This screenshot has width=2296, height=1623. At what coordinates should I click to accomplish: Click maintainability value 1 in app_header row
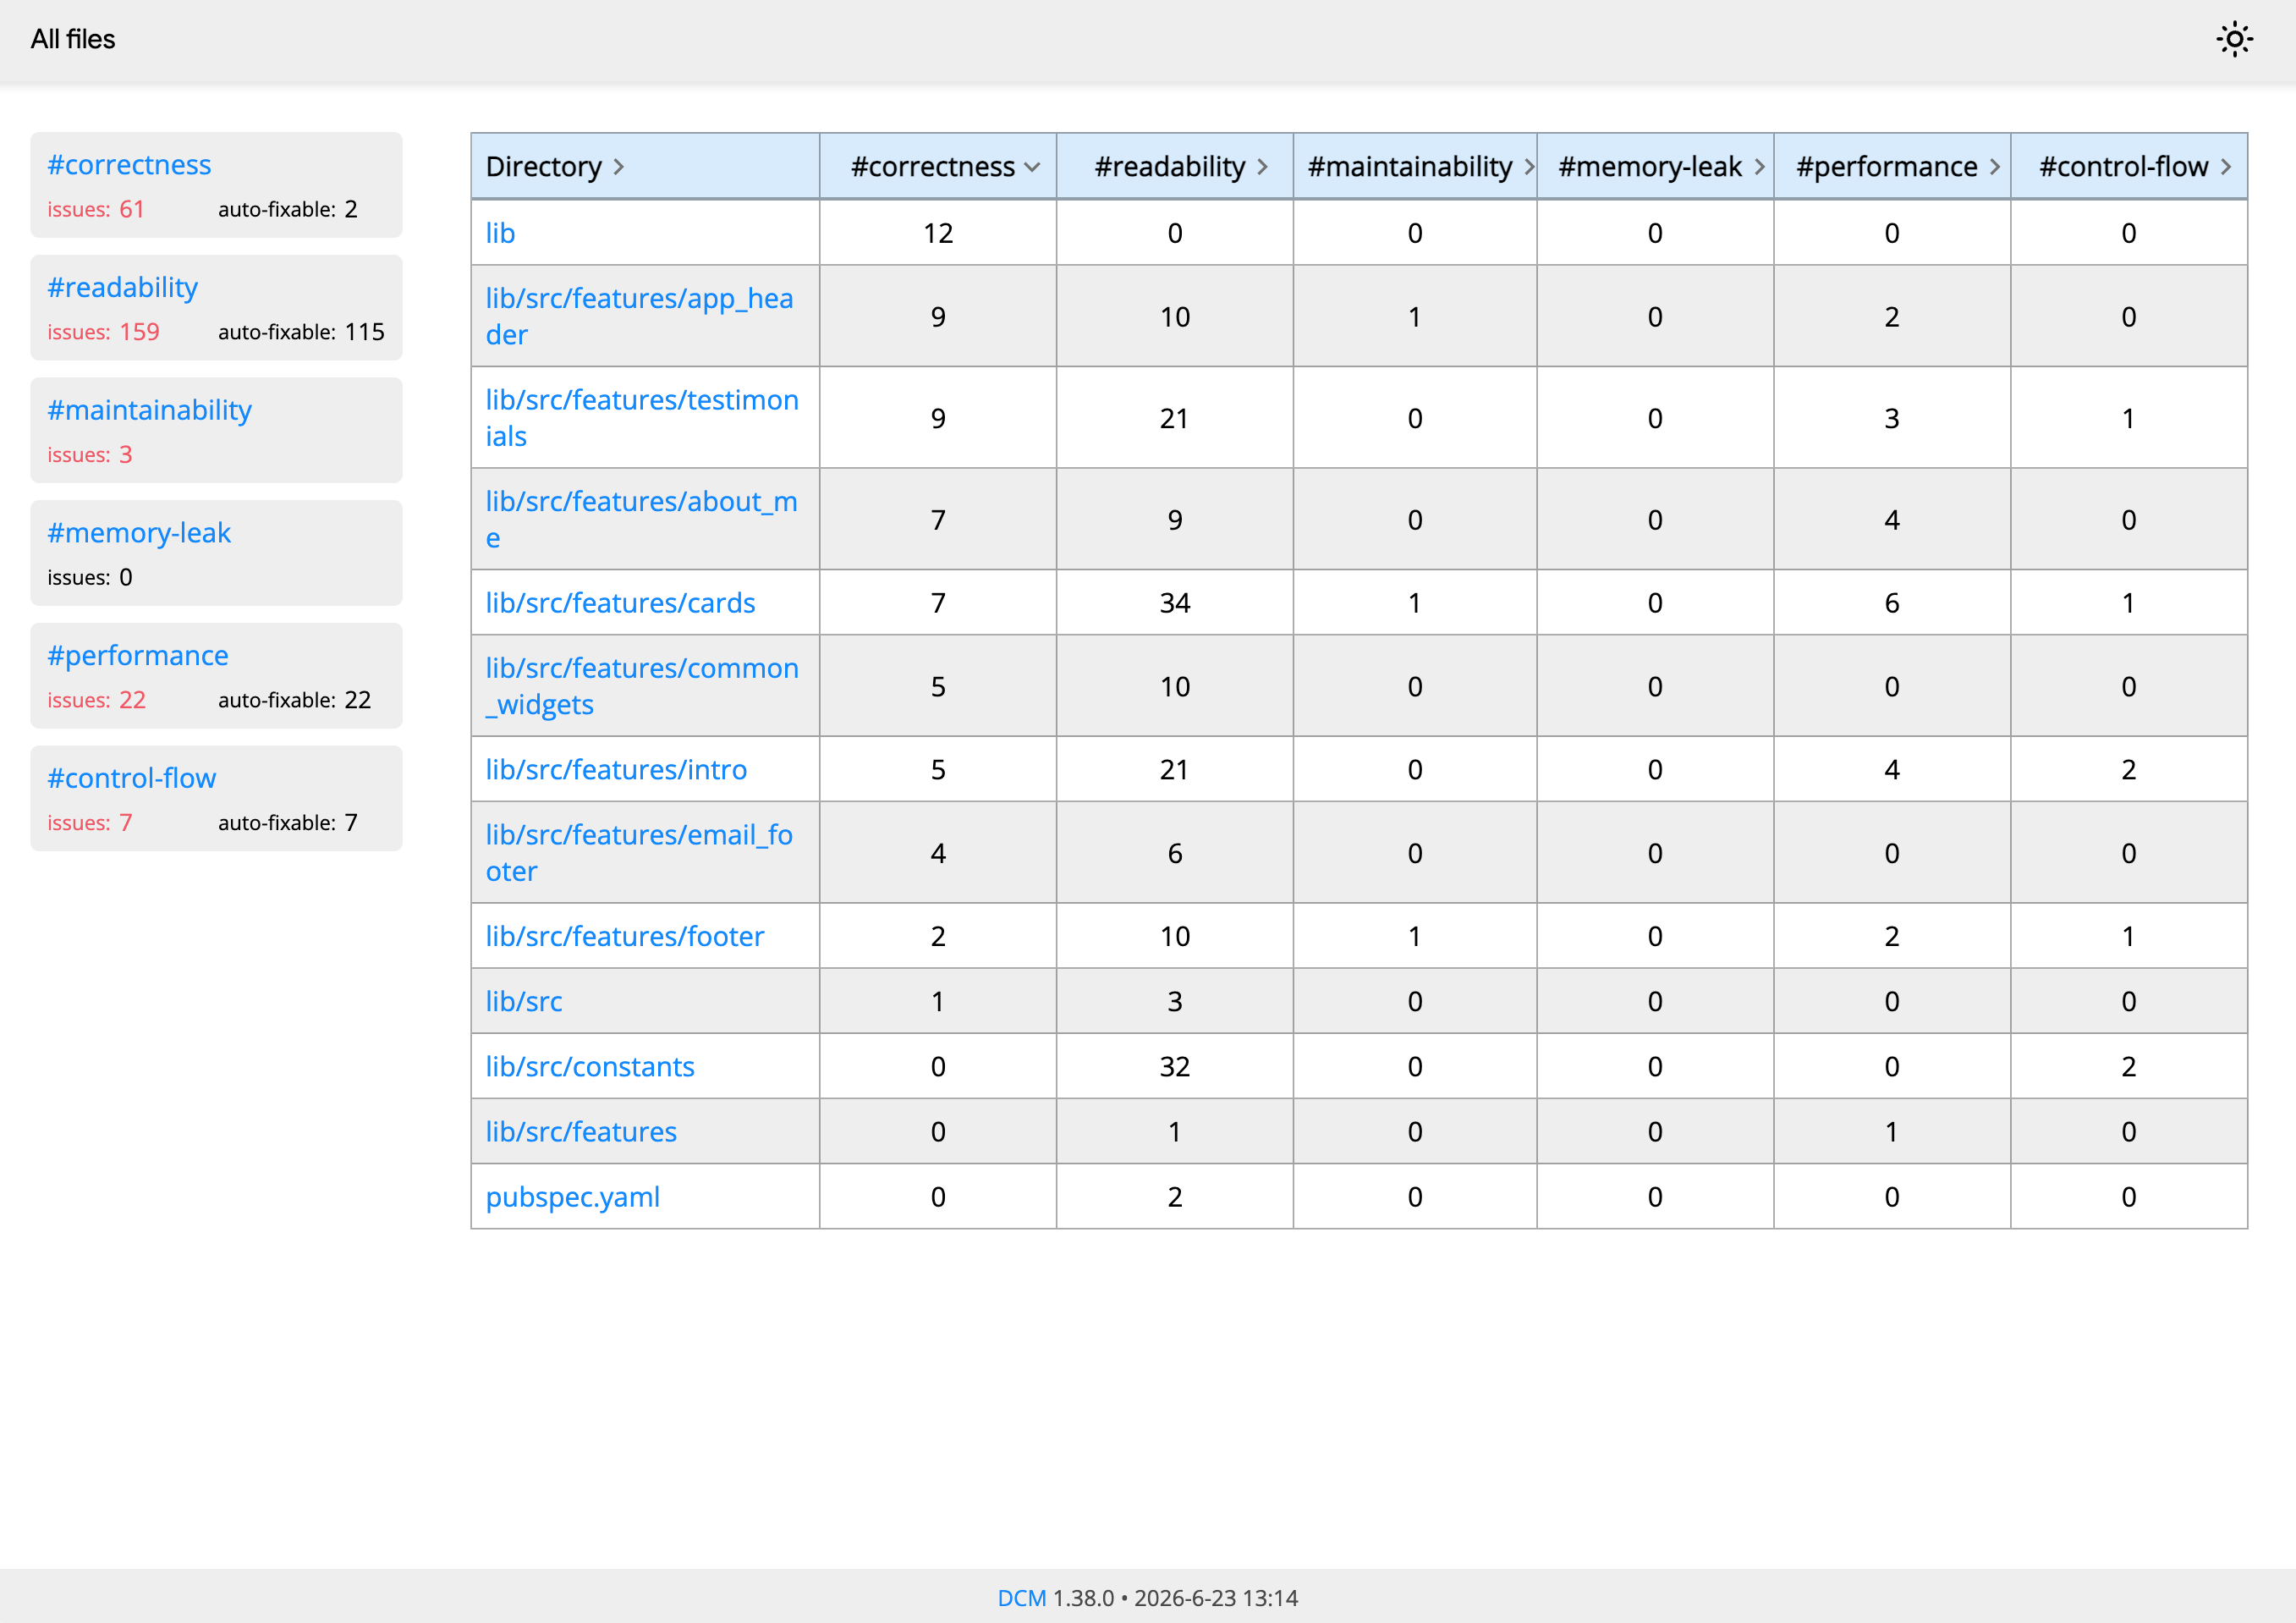coord(1415,317)
